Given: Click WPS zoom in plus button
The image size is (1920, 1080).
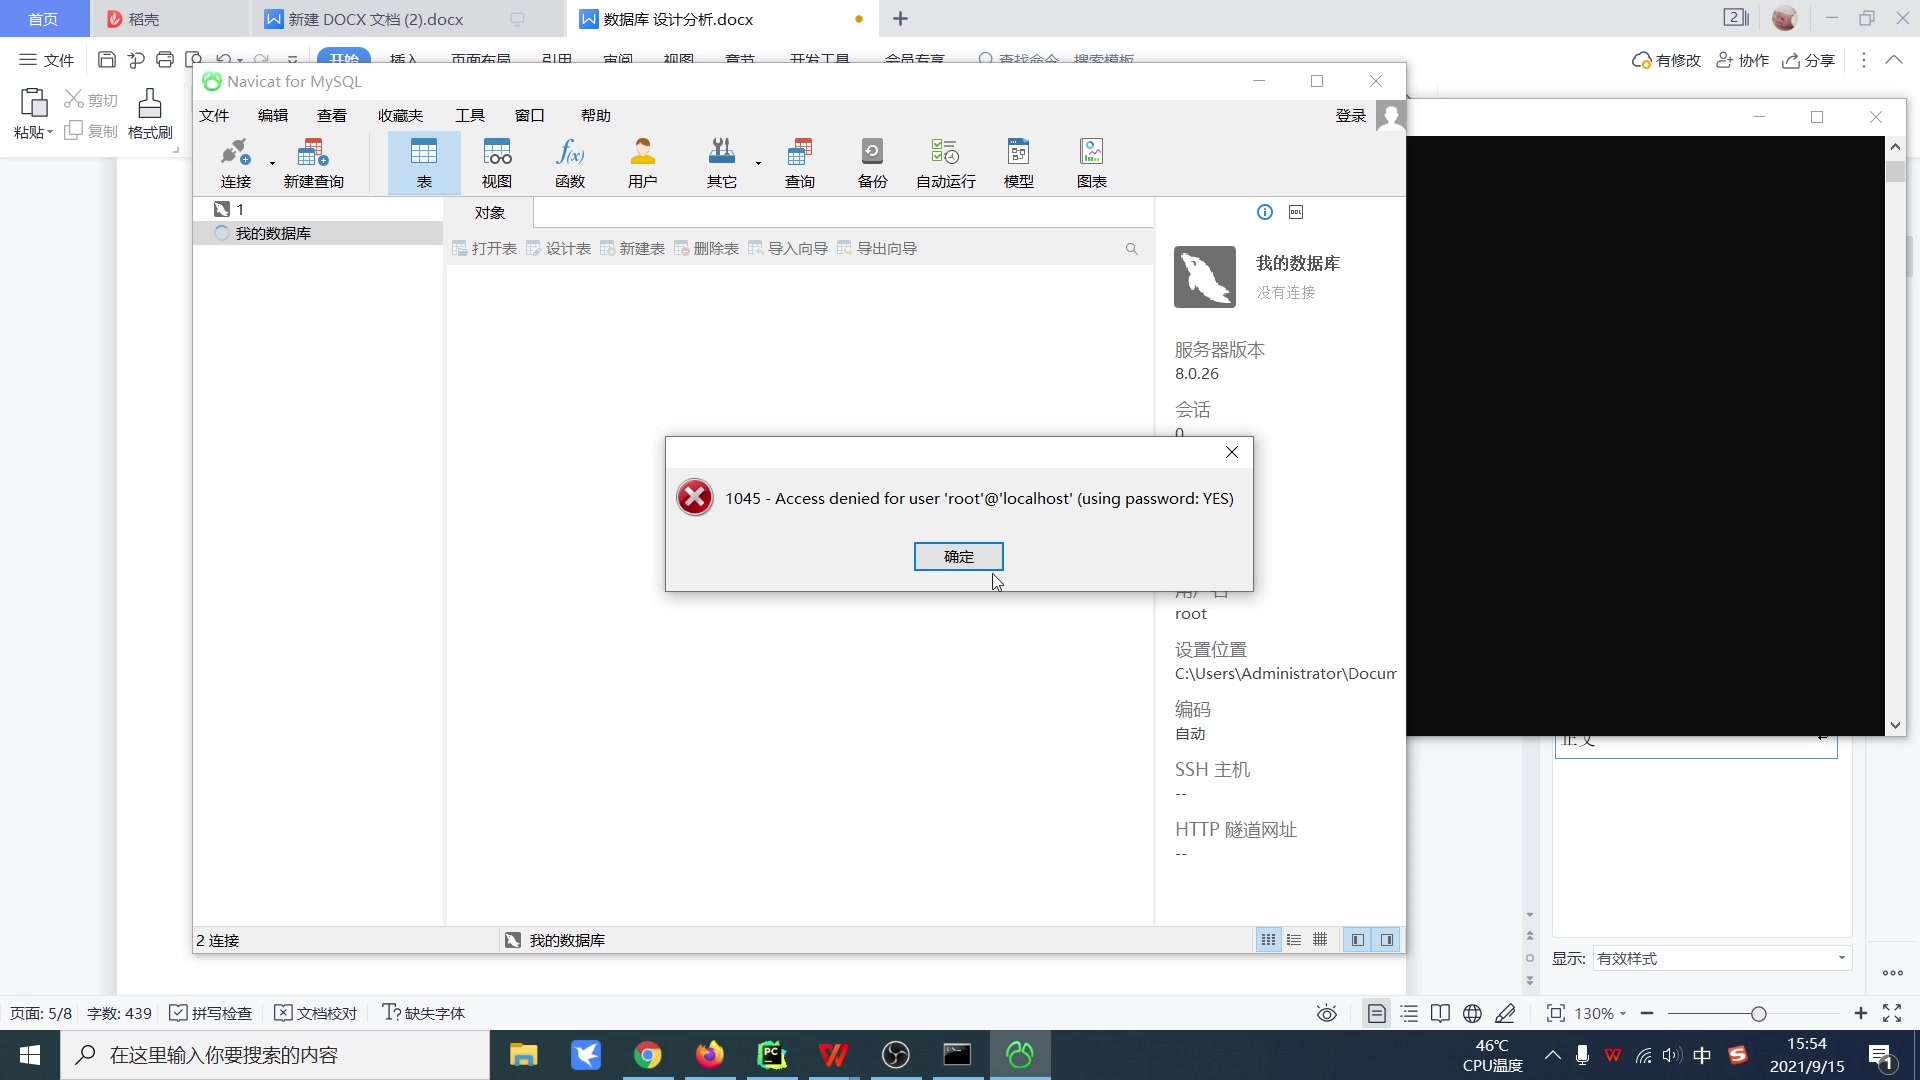Looking at the screenshot, I should pyautogui.click(x=1861, y=1013).
